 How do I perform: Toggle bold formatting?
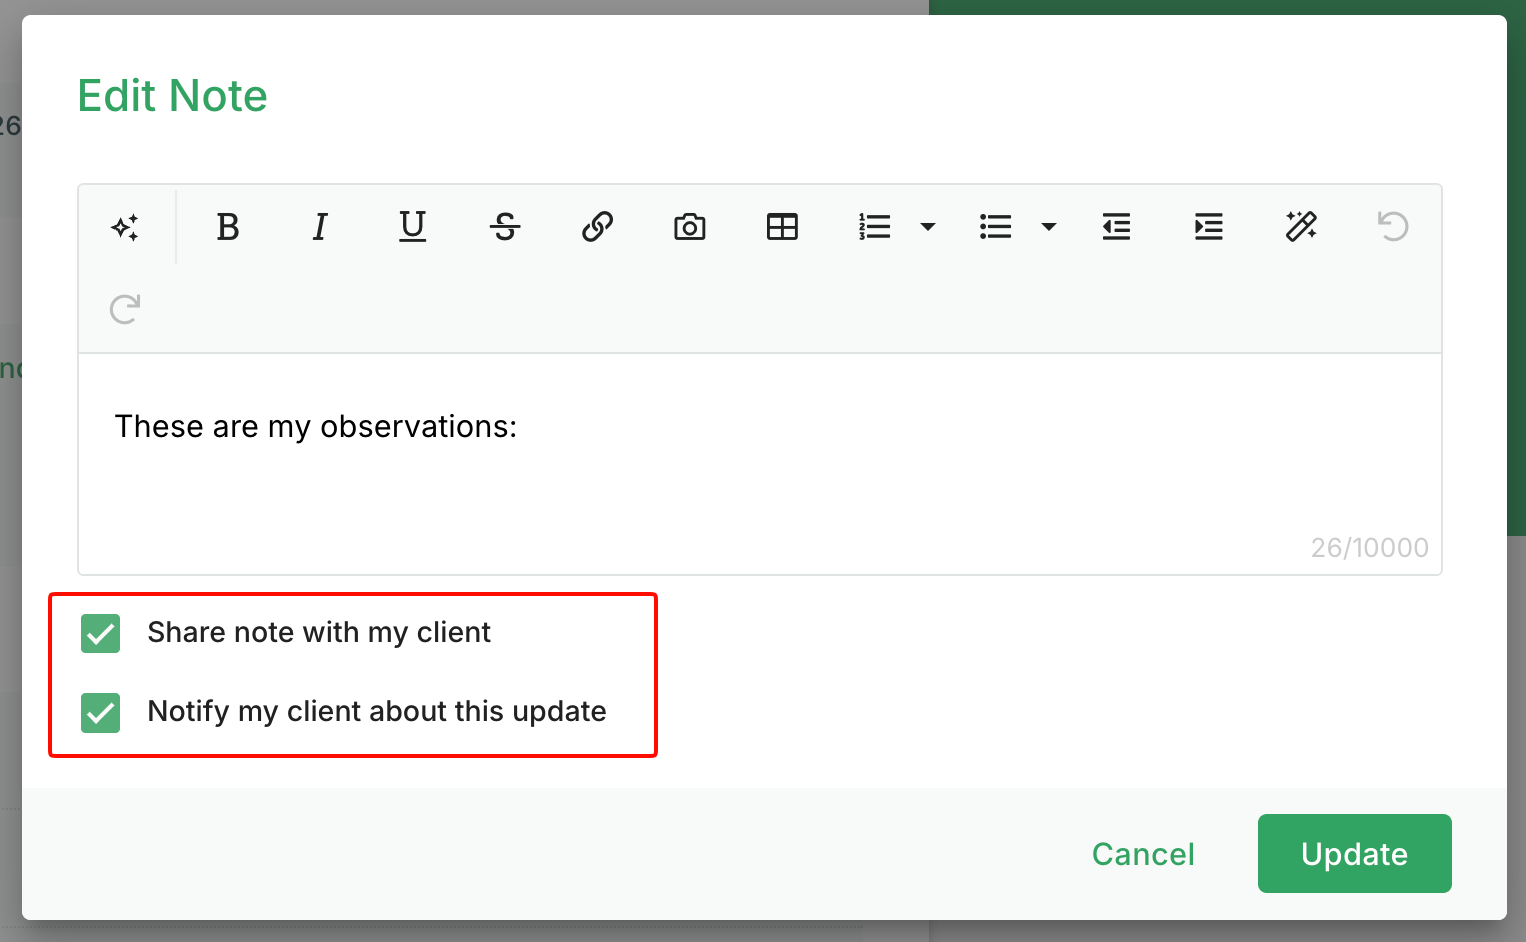pos(228,227)
